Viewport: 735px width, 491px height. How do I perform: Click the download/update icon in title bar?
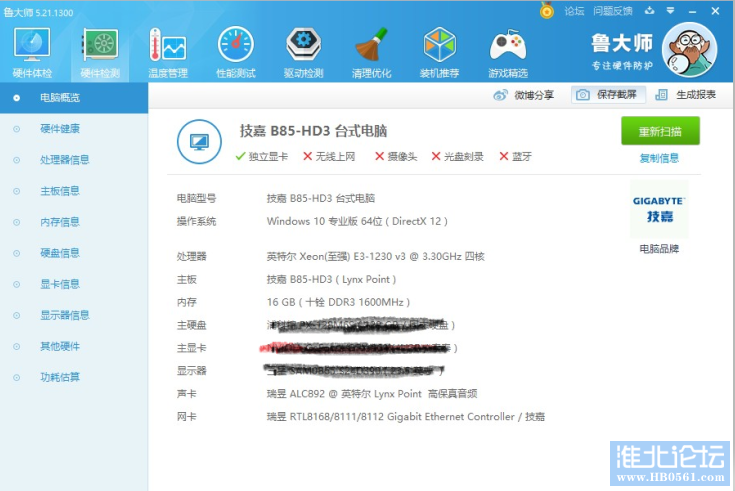pos(650,11)
